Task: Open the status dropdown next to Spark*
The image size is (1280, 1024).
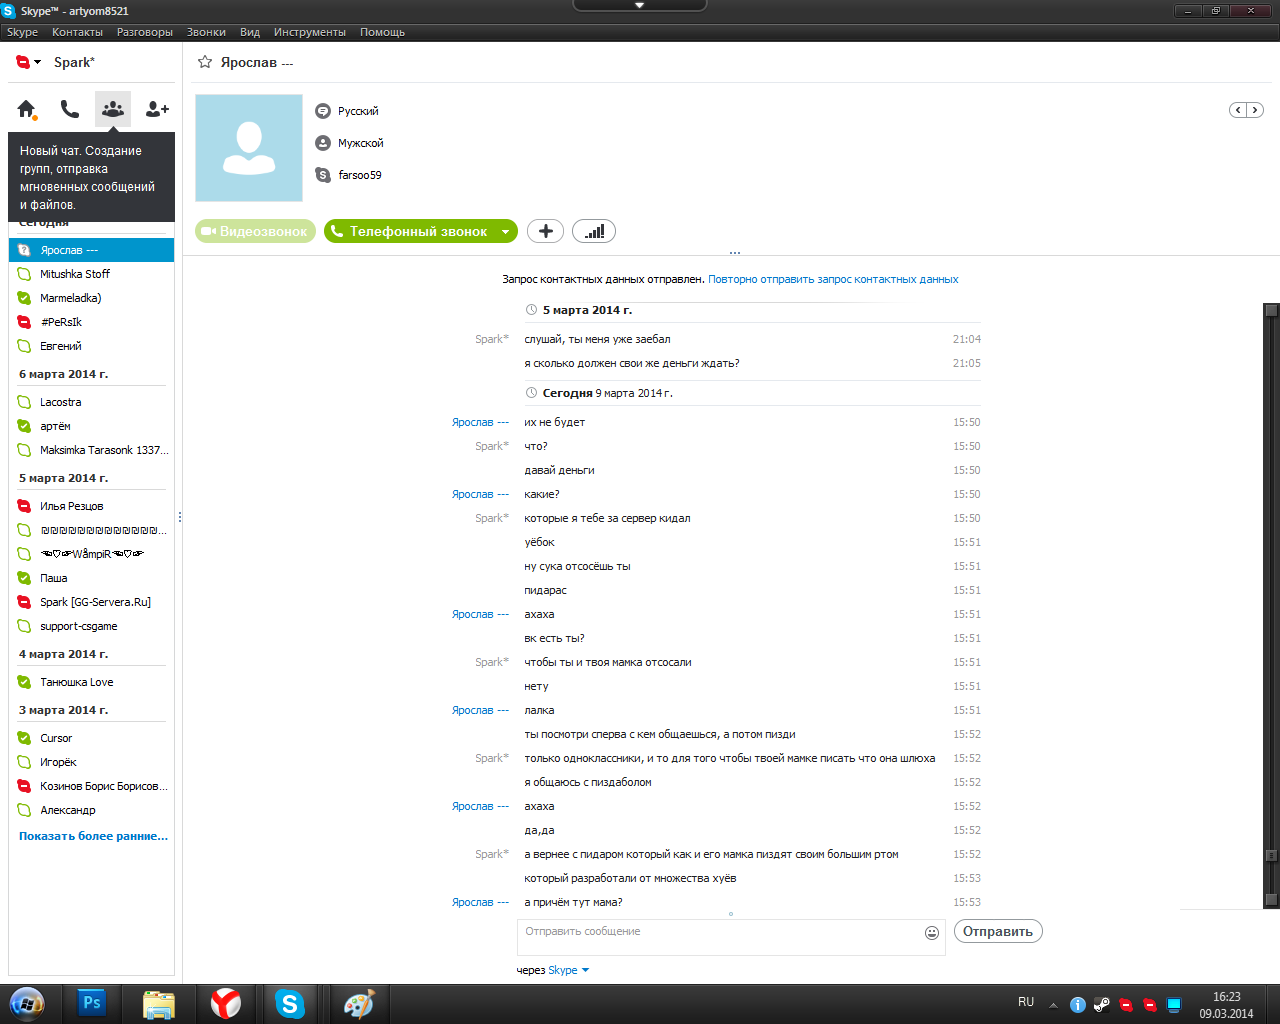Action: pyautogui.click(x=38, y=62)
